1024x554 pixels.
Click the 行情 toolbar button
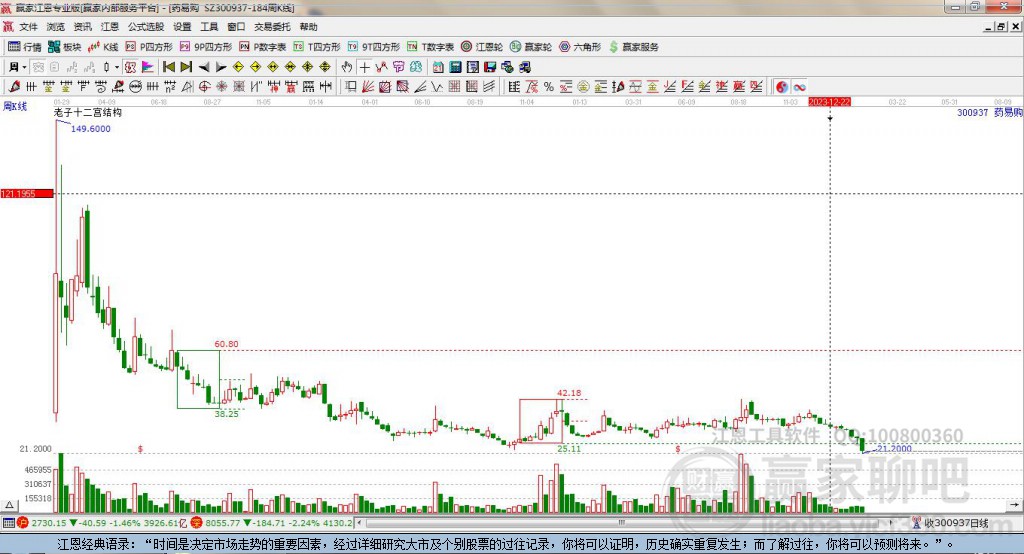[x=25, y=47]
